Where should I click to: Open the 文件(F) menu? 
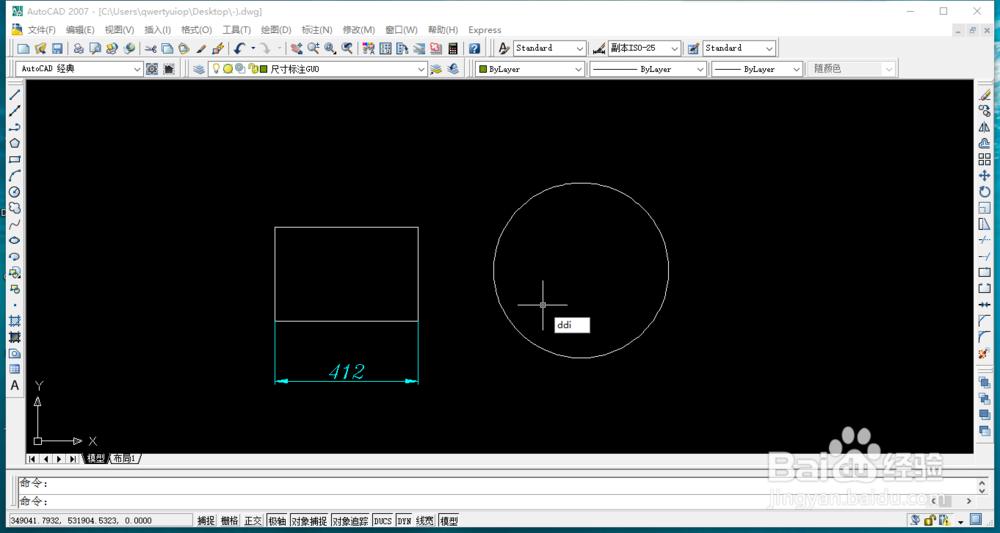coord(41,30)
